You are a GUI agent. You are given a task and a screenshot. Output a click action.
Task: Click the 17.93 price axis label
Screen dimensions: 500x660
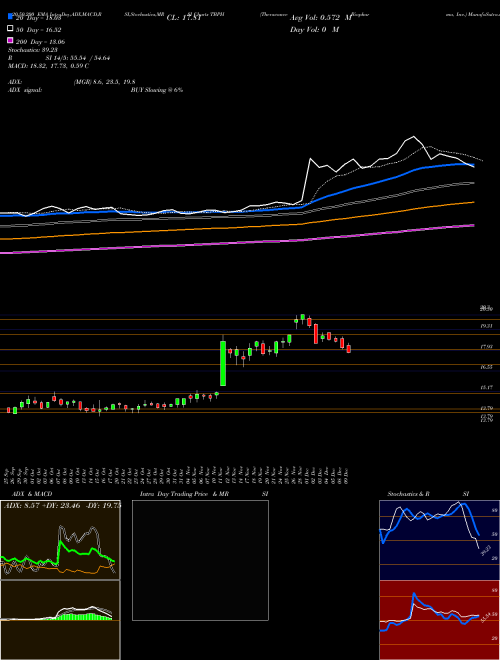(x=487, y=346)
